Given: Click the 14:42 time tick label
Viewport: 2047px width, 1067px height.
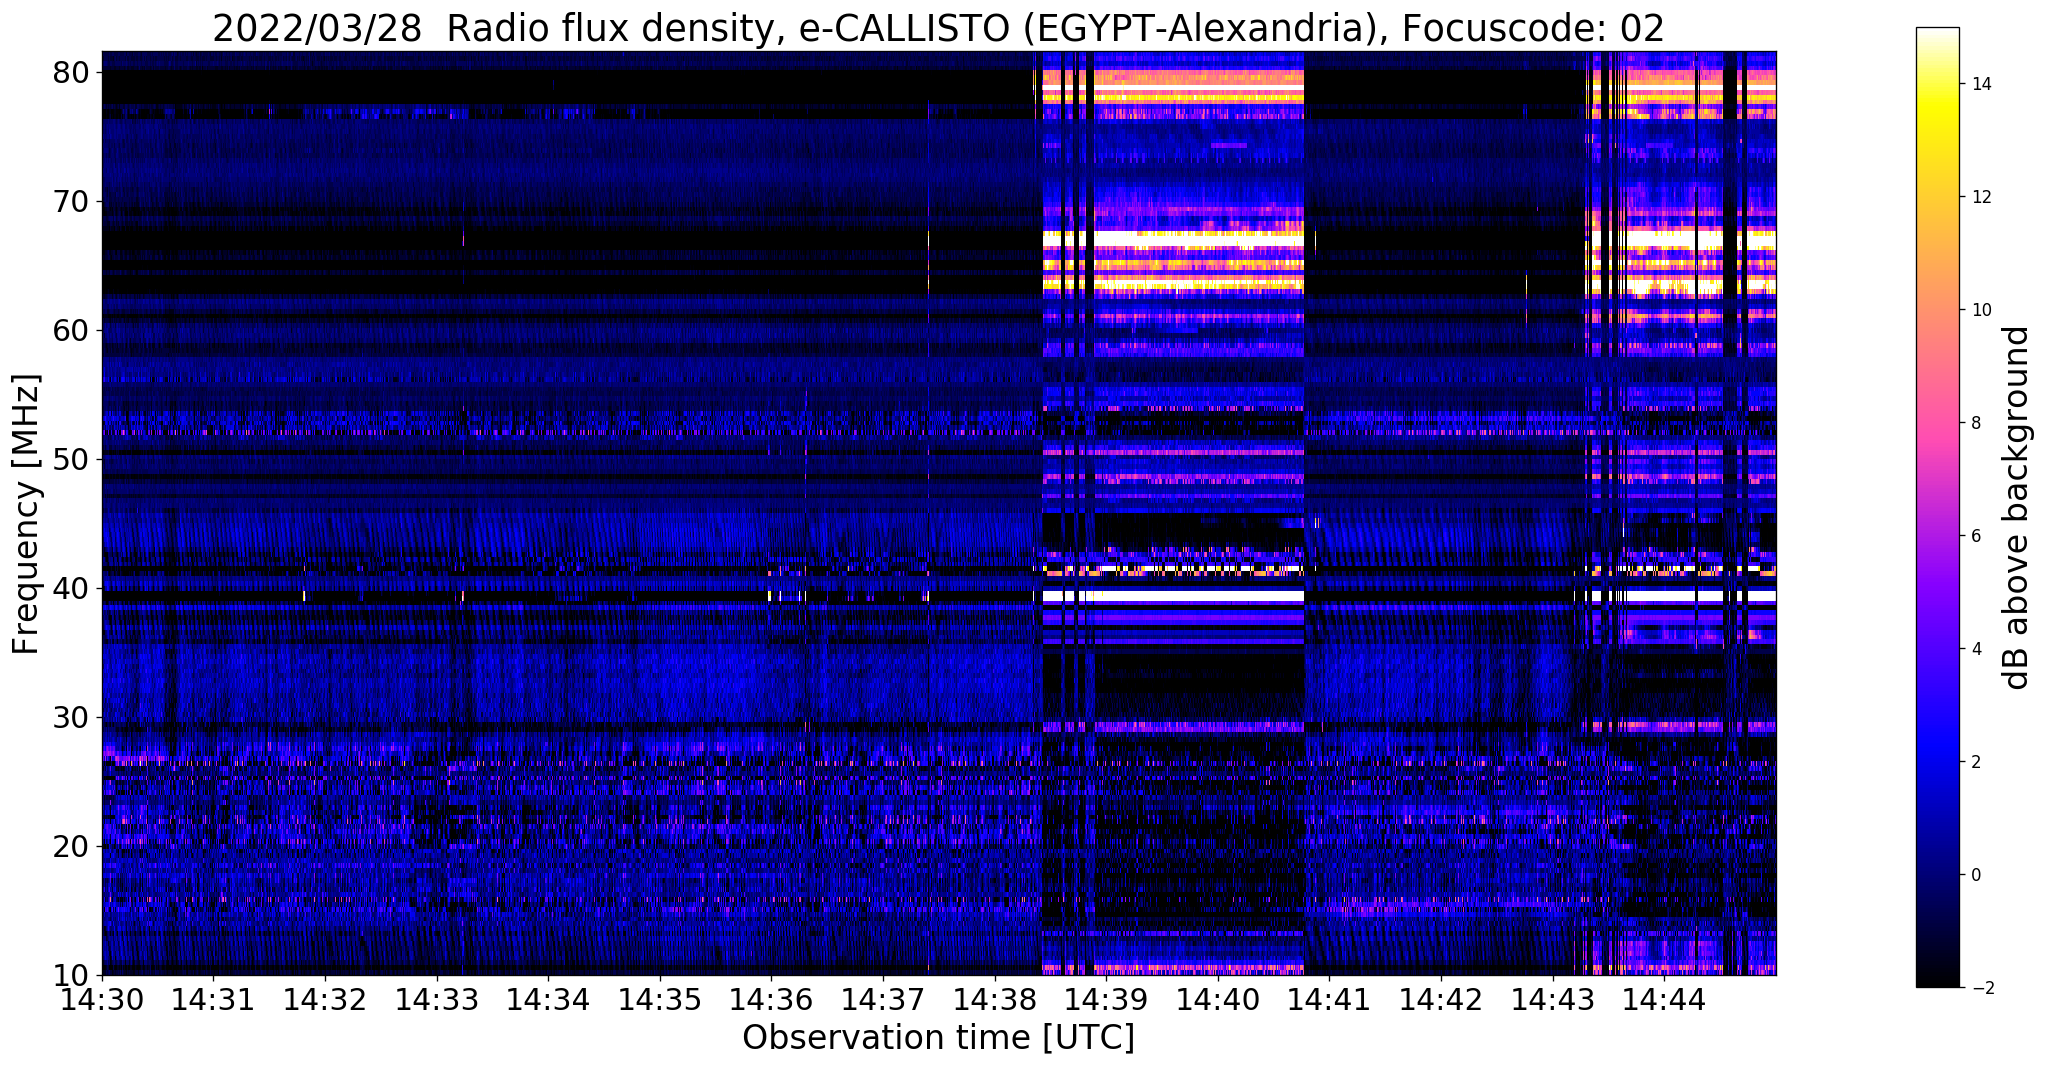Looking at the screenshot, I should tap(1440, 999).
